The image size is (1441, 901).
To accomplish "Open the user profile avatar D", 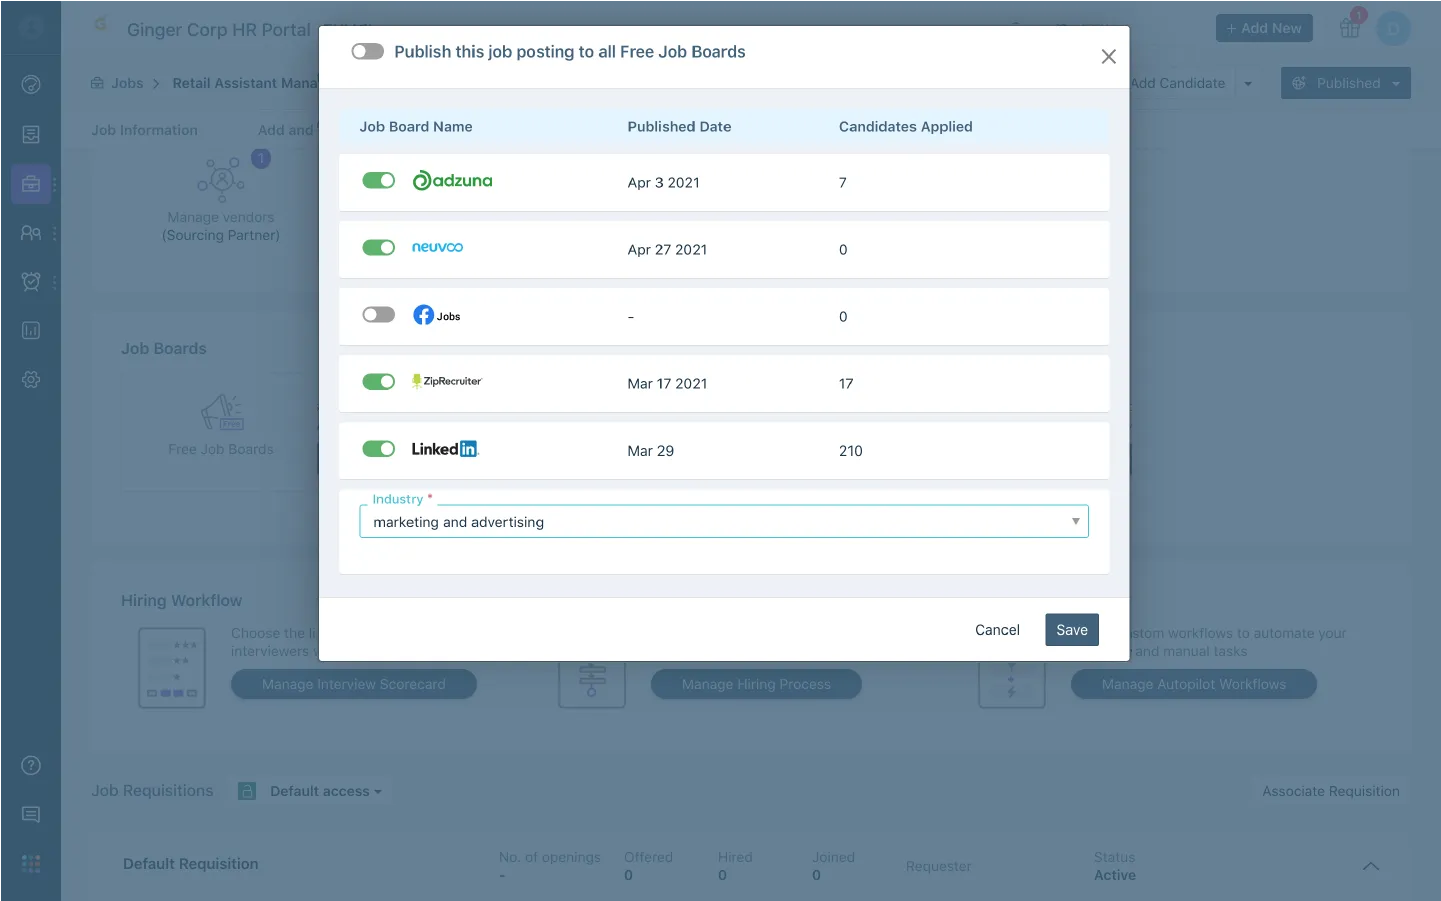I will [1393, 29].
